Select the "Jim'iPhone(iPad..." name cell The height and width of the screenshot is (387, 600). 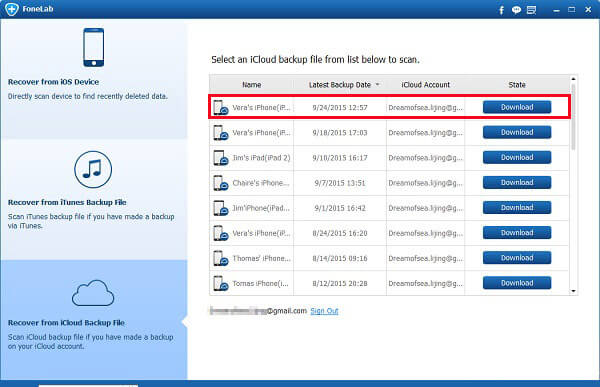pos(261,208)
